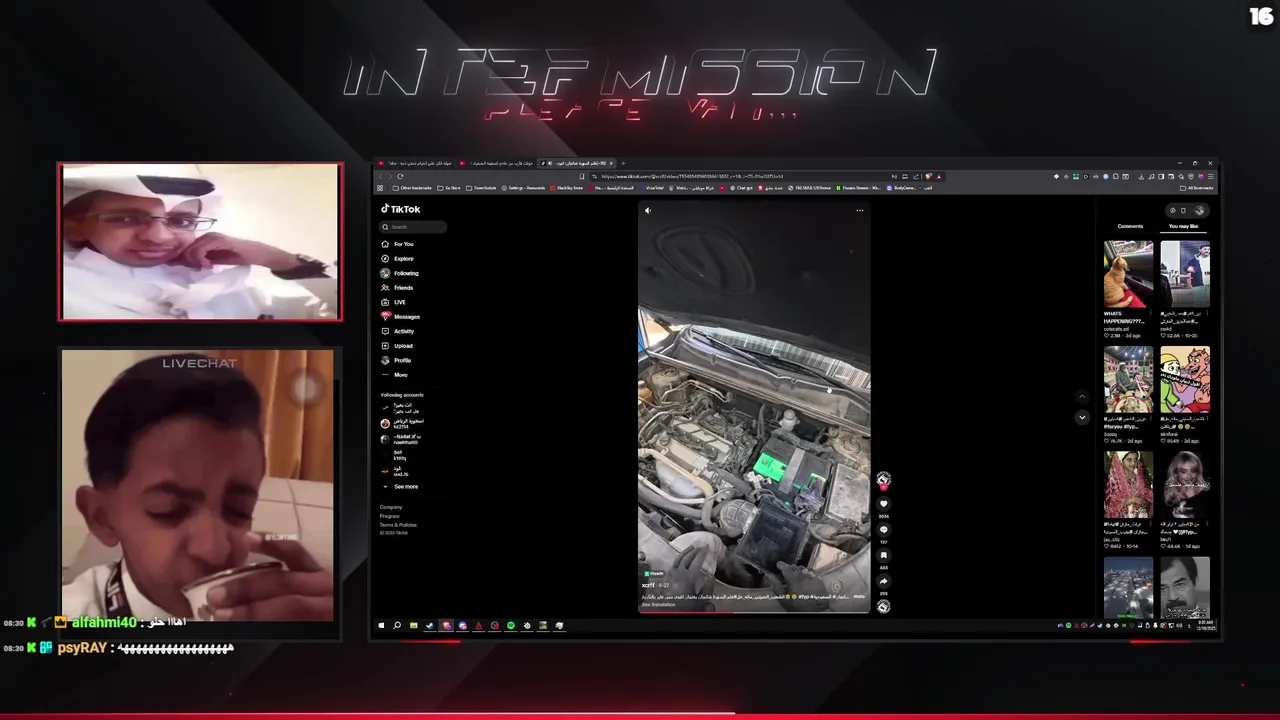This screenshot has height=720, width=1280.
Task: Open profile avatar in top right pill
Action: click(x=1200, y=211)
